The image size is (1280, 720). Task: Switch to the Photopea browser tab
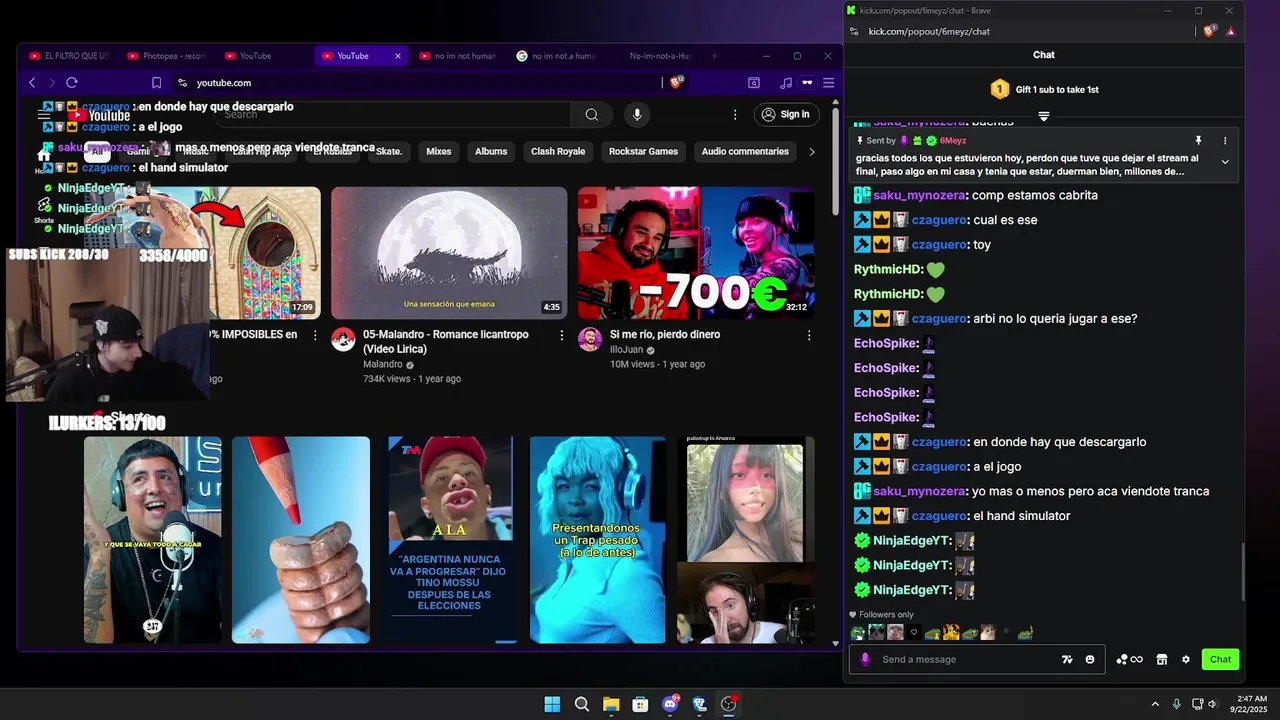click(166, 56)
